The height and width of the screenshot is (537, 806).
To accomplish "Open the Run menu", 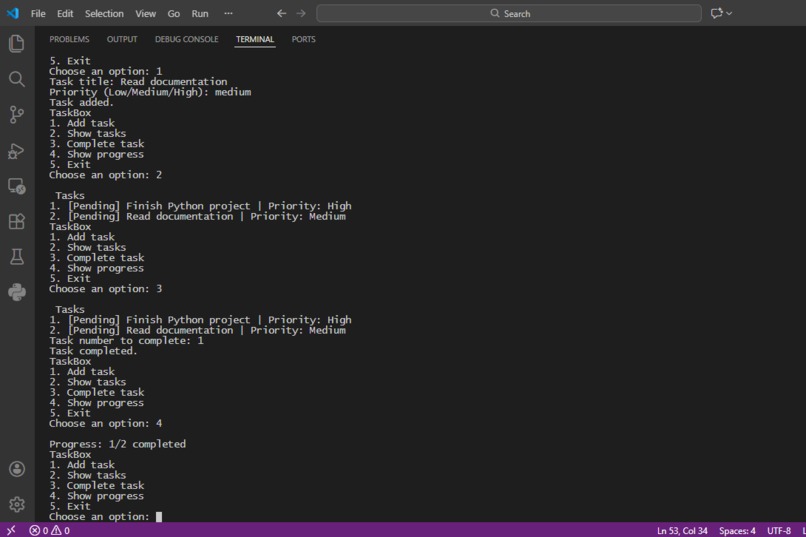I will tap(200, 14).
